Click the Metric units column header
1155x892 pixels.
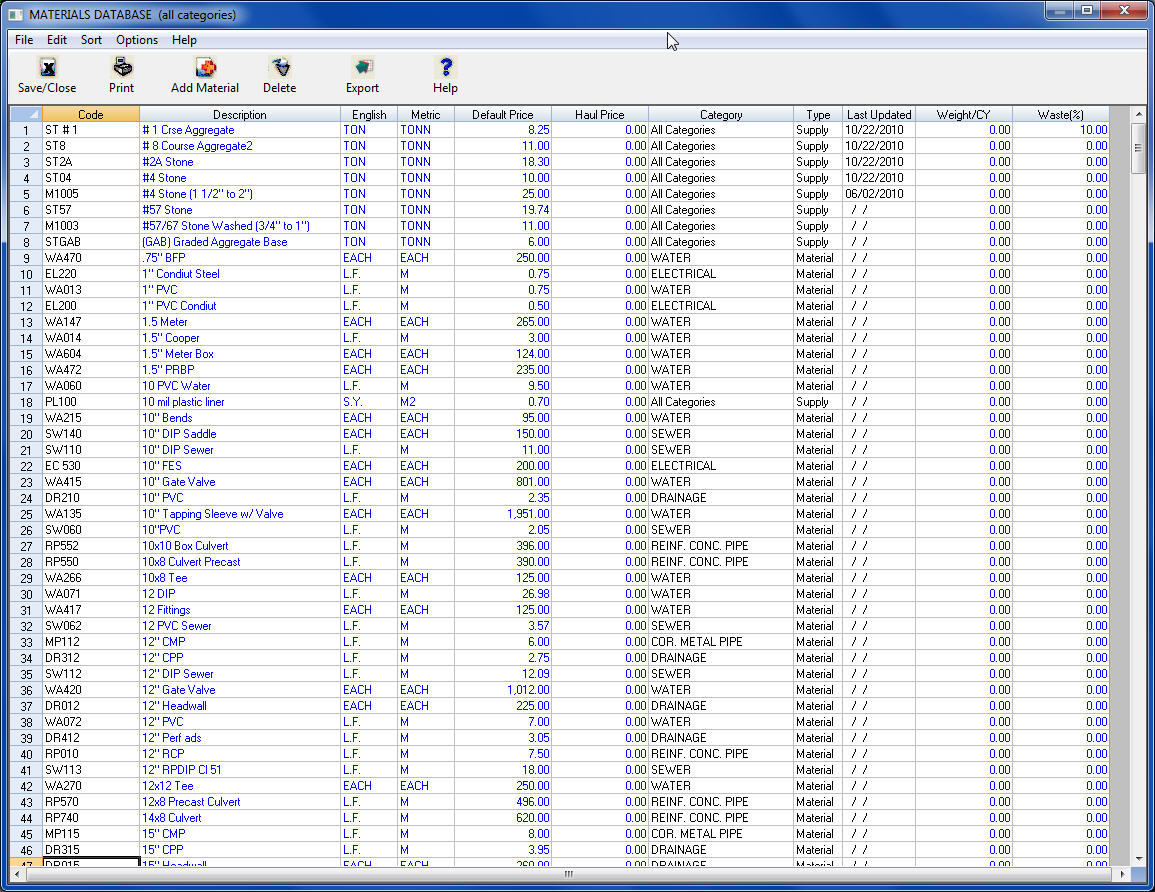(x=426, y=114)
